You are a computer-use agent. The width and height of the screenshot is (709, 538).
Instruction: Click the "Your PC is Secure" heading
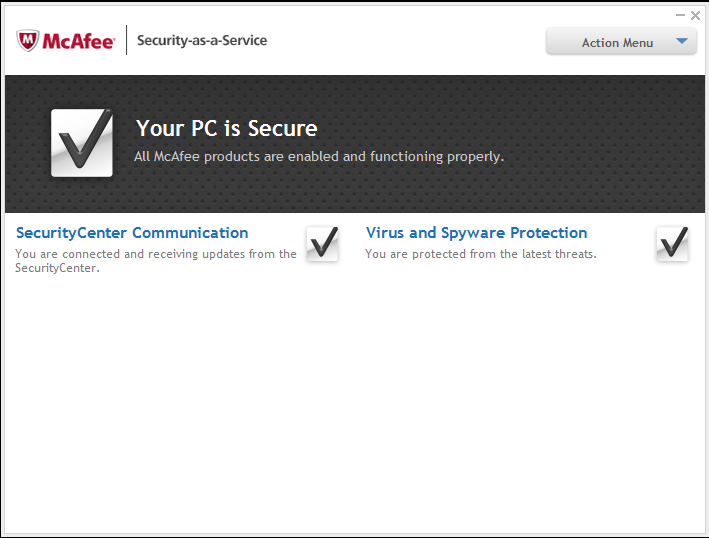pyautogui.click(x=227, y=128)
